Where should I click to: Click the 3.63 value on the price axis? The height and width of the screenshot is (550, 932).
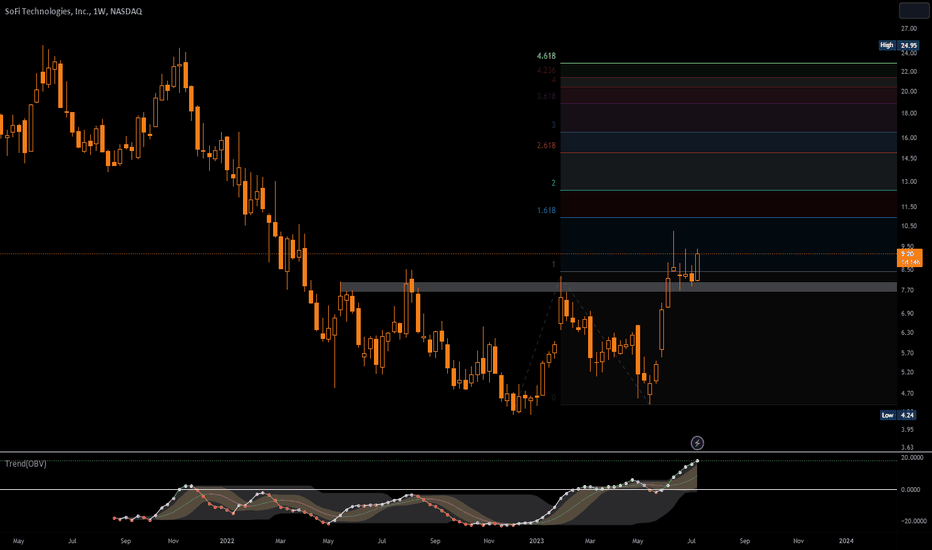(x=907, y=448)
